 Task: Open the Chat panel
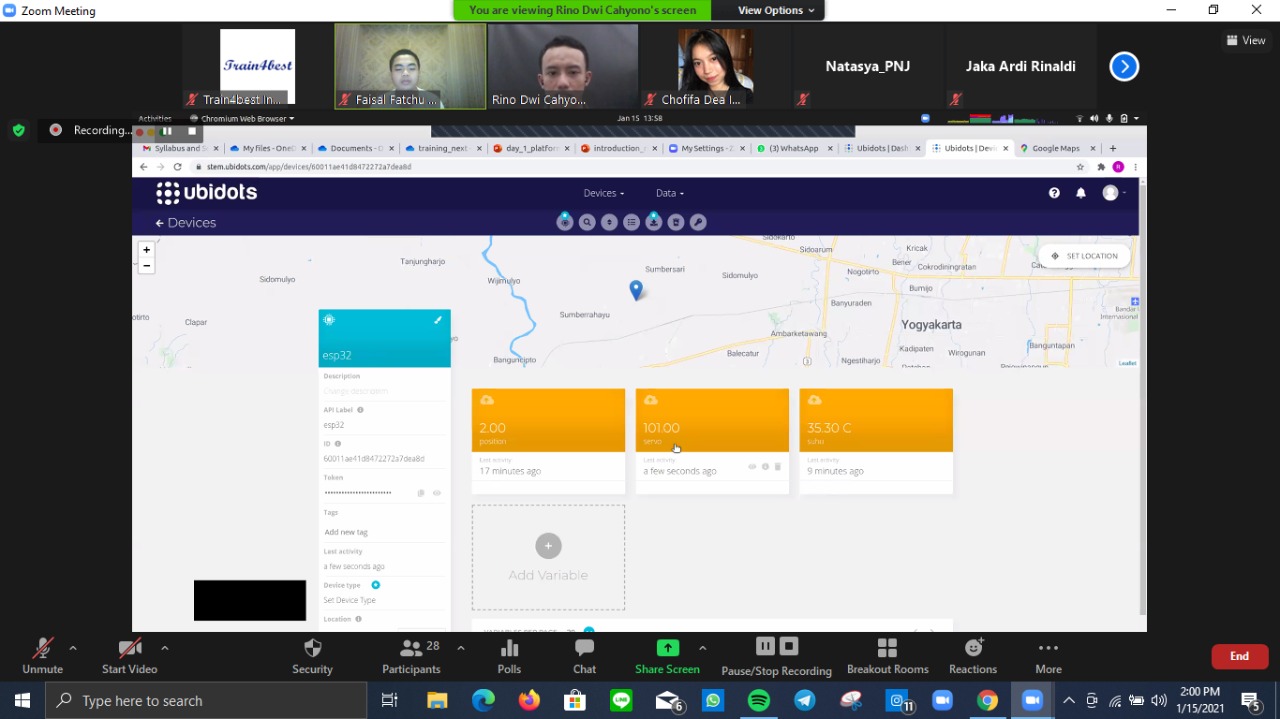click(x=584, y=656)
